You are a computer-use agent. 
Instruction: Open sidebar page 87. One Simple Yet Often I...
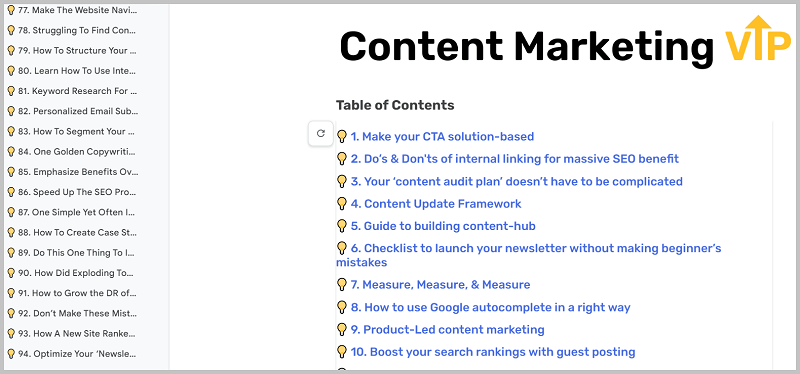coord(71,212)
